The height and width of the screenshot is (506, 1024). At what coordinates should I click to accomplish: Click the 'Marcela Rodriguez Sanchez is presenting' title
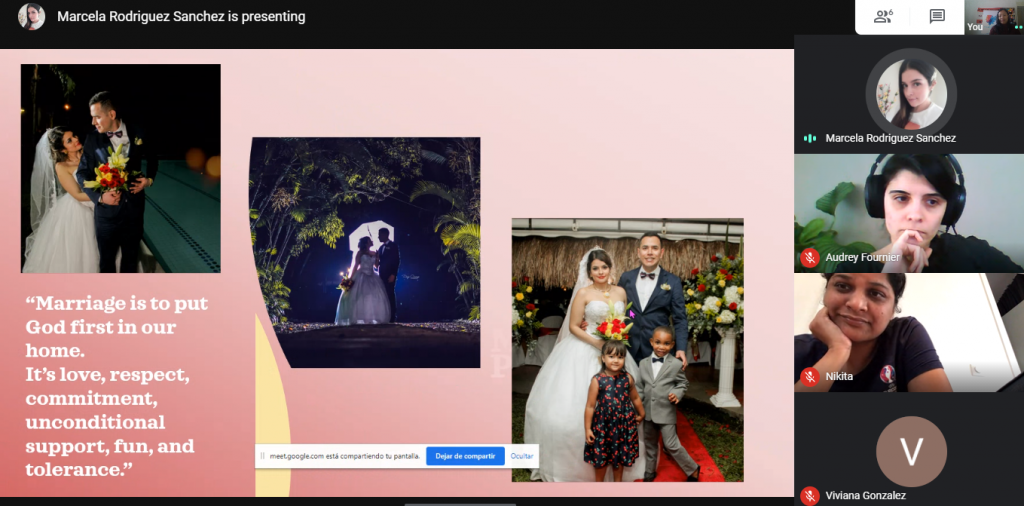coord(181,16)
